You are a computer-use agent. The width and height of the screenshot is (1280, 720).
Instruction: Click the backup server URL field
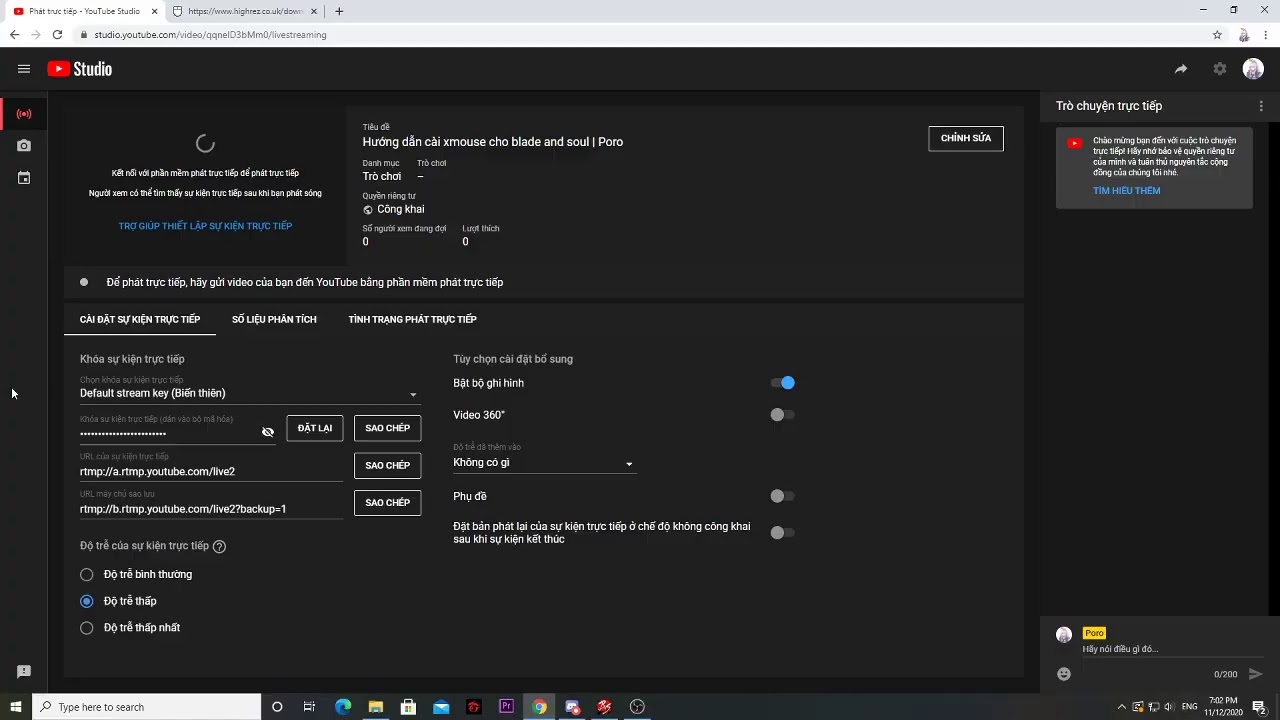(211, 509)
